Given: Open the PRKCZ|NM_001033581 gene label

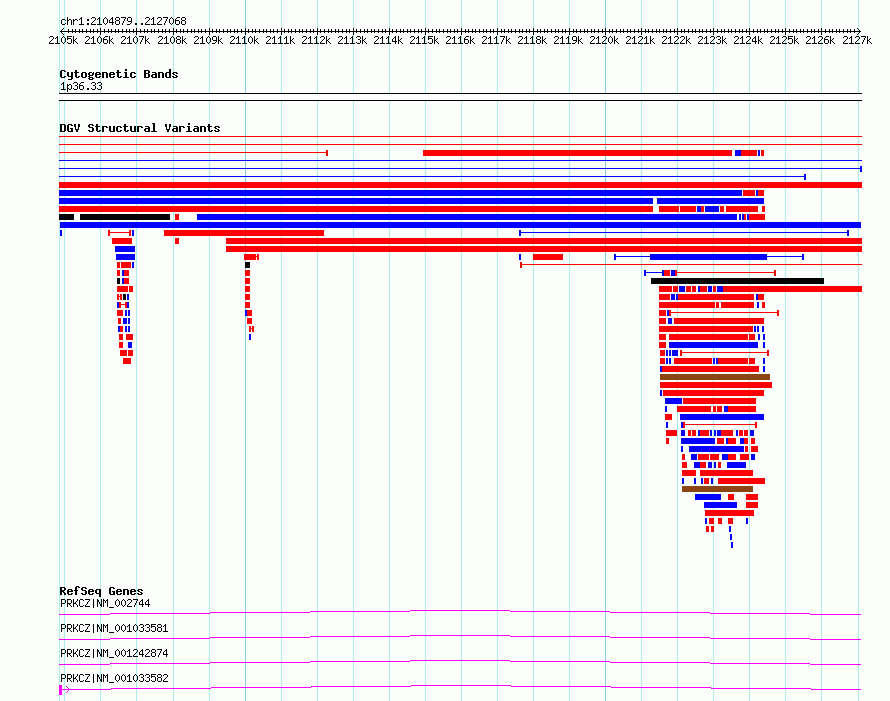Looking at the screenshot, I should [x=114, y=628].
